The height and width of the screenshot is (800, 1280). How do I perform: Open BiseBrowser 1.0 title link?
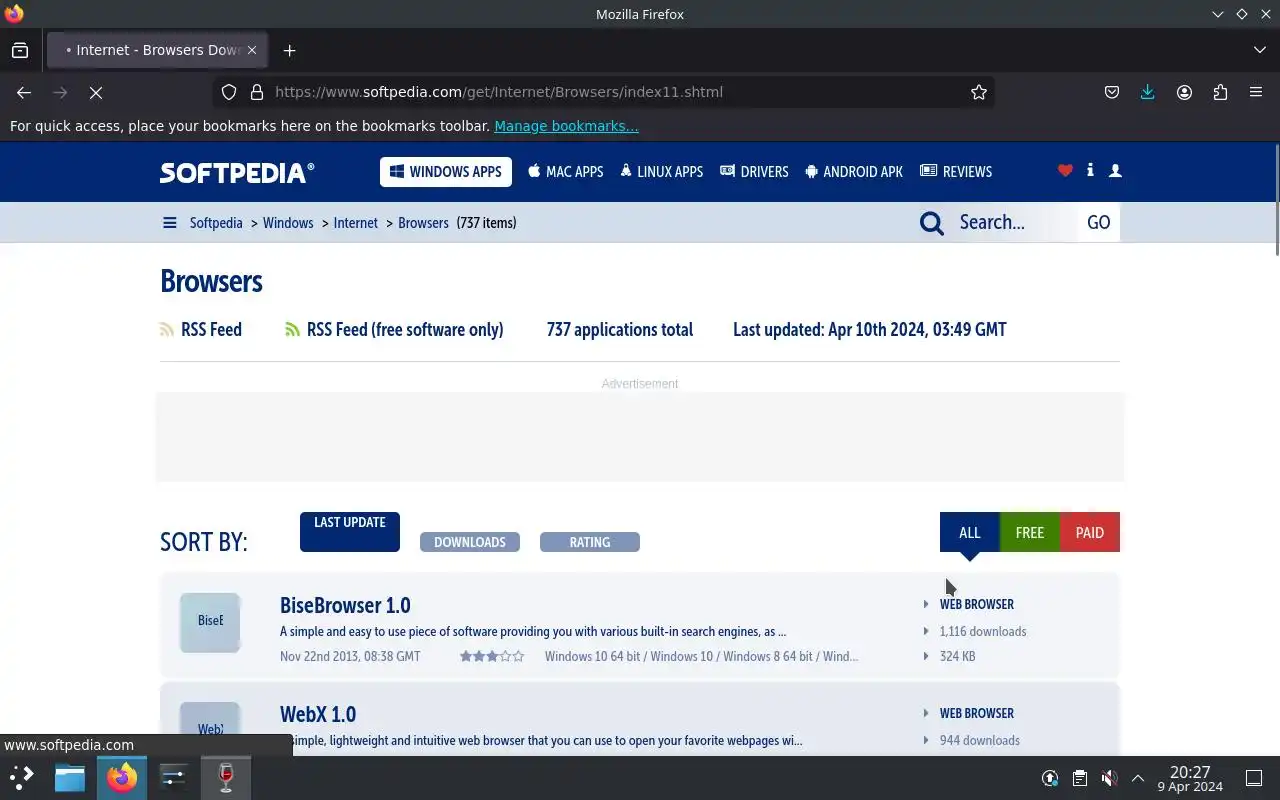345,605
